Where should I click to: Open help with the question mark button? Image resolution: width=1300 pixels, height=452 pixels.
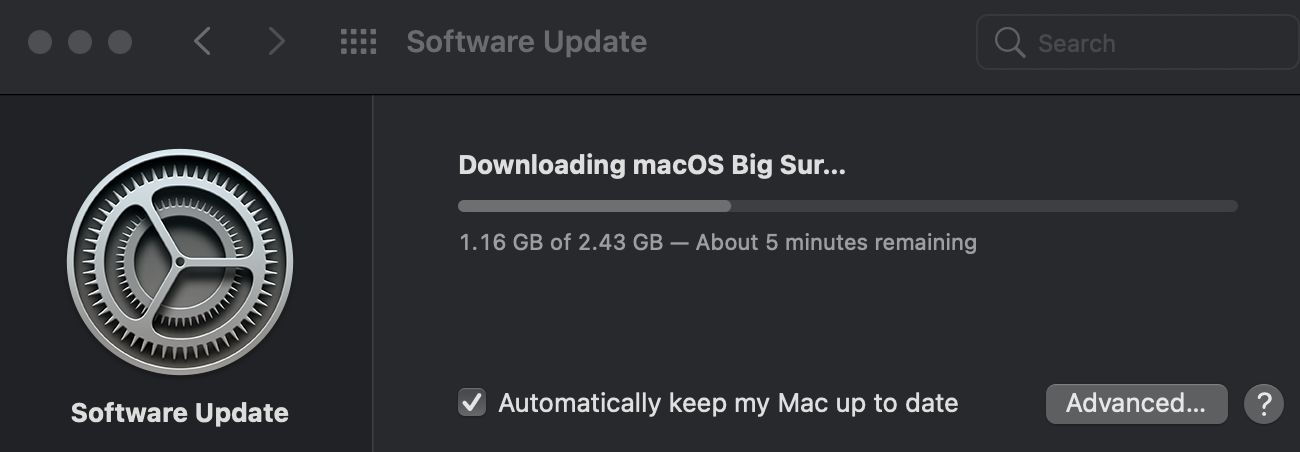[1264, 404]
